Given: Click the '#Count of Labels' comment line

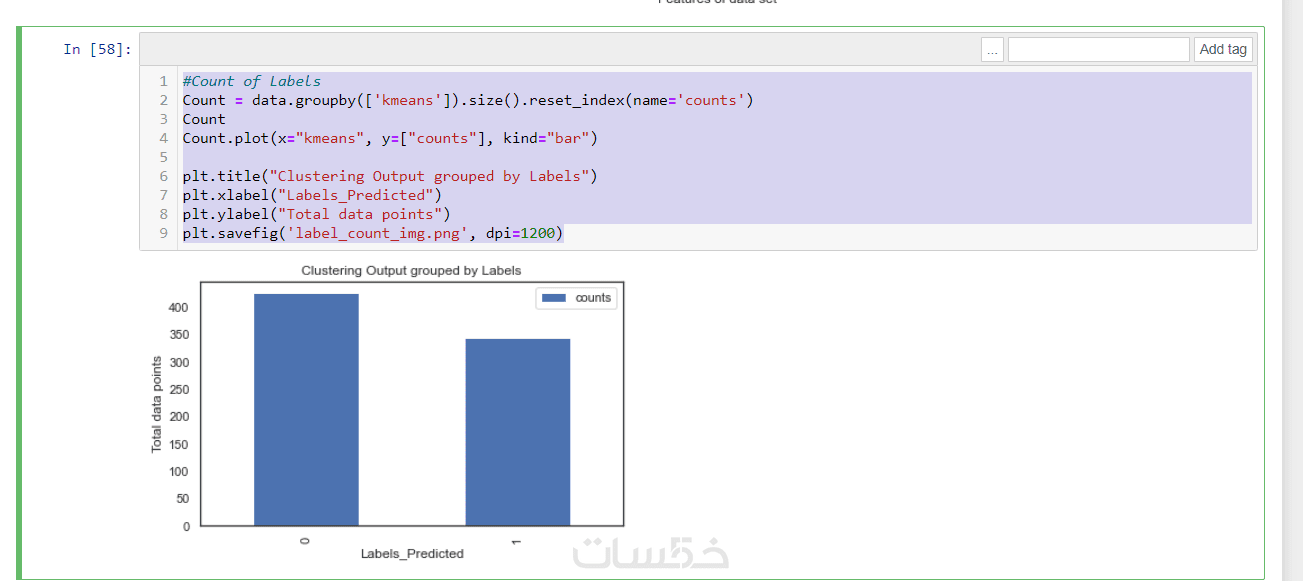Looking at the screenshot, I should (x=252, y=81).
